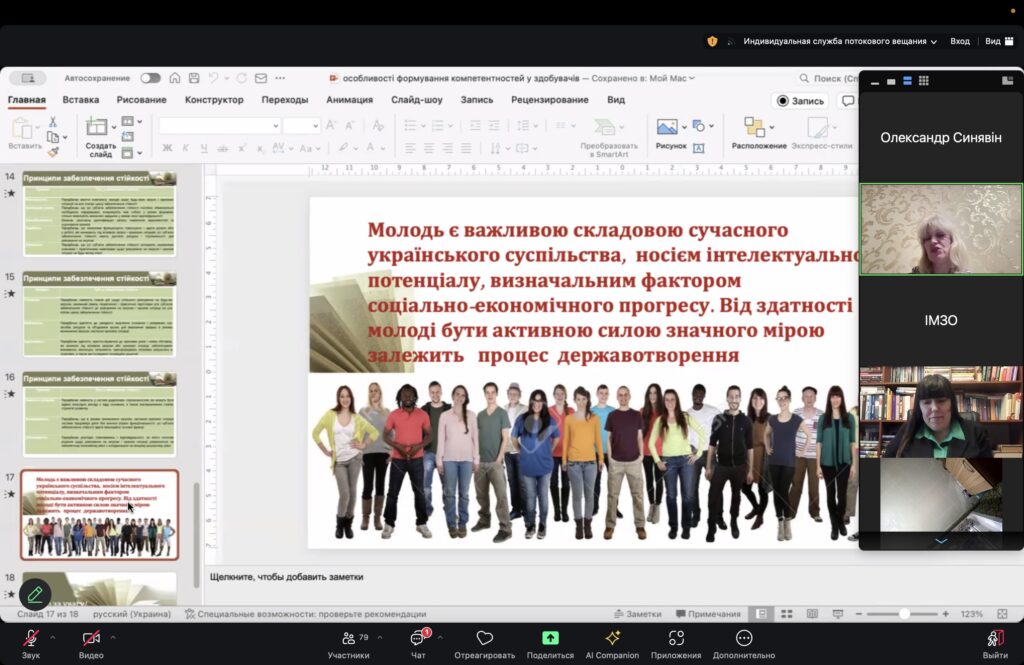Cut selection with the scissors icon
The height and width of the screenshot is (665, 1024).
tap(53, 122)
